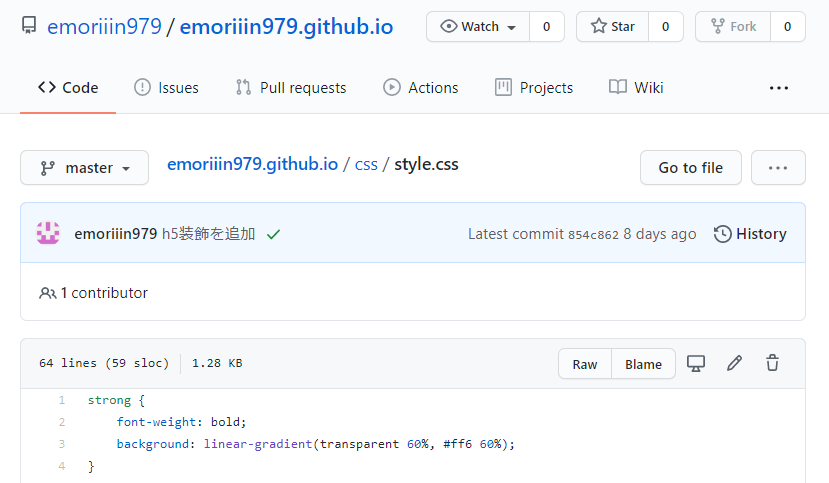Viewport: 829px width, 483px height.
Task: Open the master branch selector
Action: click(85, 168)
